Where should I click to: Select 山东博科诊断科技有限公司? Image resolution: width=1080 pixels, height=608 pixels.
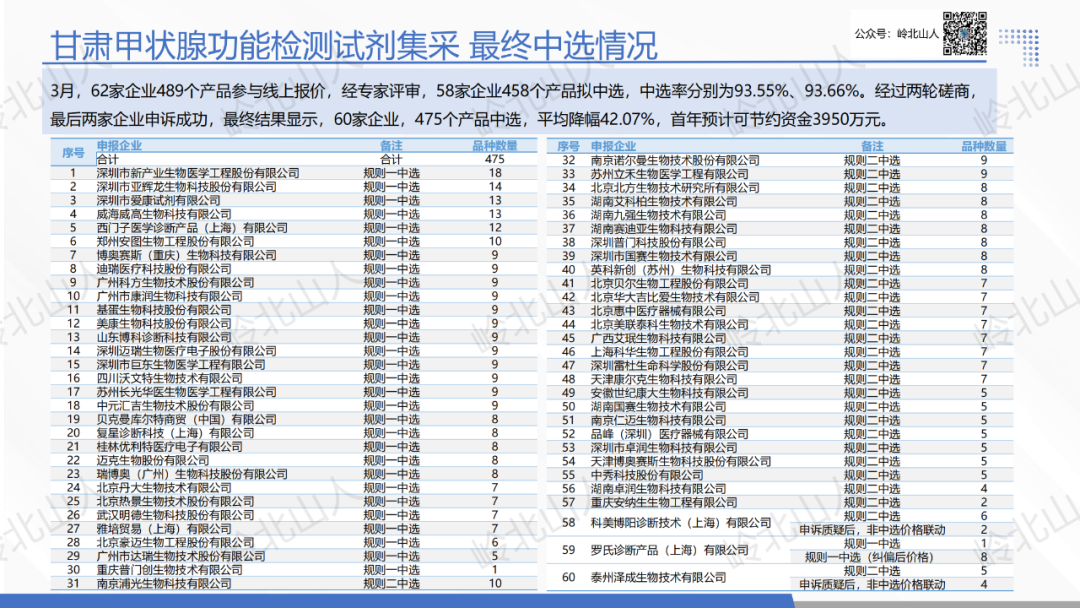click(x=164, y=337)
